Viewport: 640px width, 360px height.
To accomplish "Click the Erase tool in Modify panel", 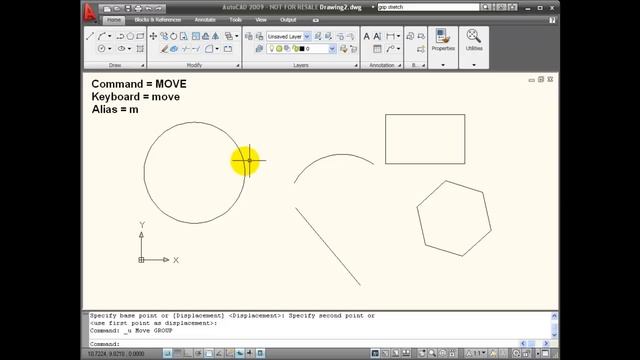I will click(164, 49).
